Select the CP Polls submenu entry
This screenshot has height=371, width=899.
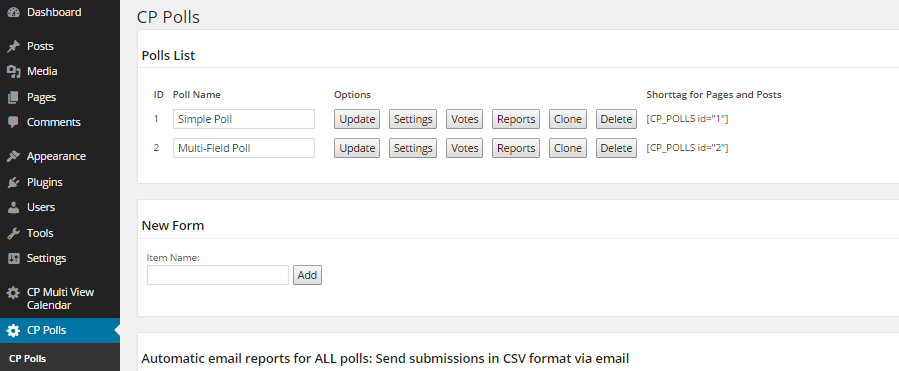(x=28, y=359)
